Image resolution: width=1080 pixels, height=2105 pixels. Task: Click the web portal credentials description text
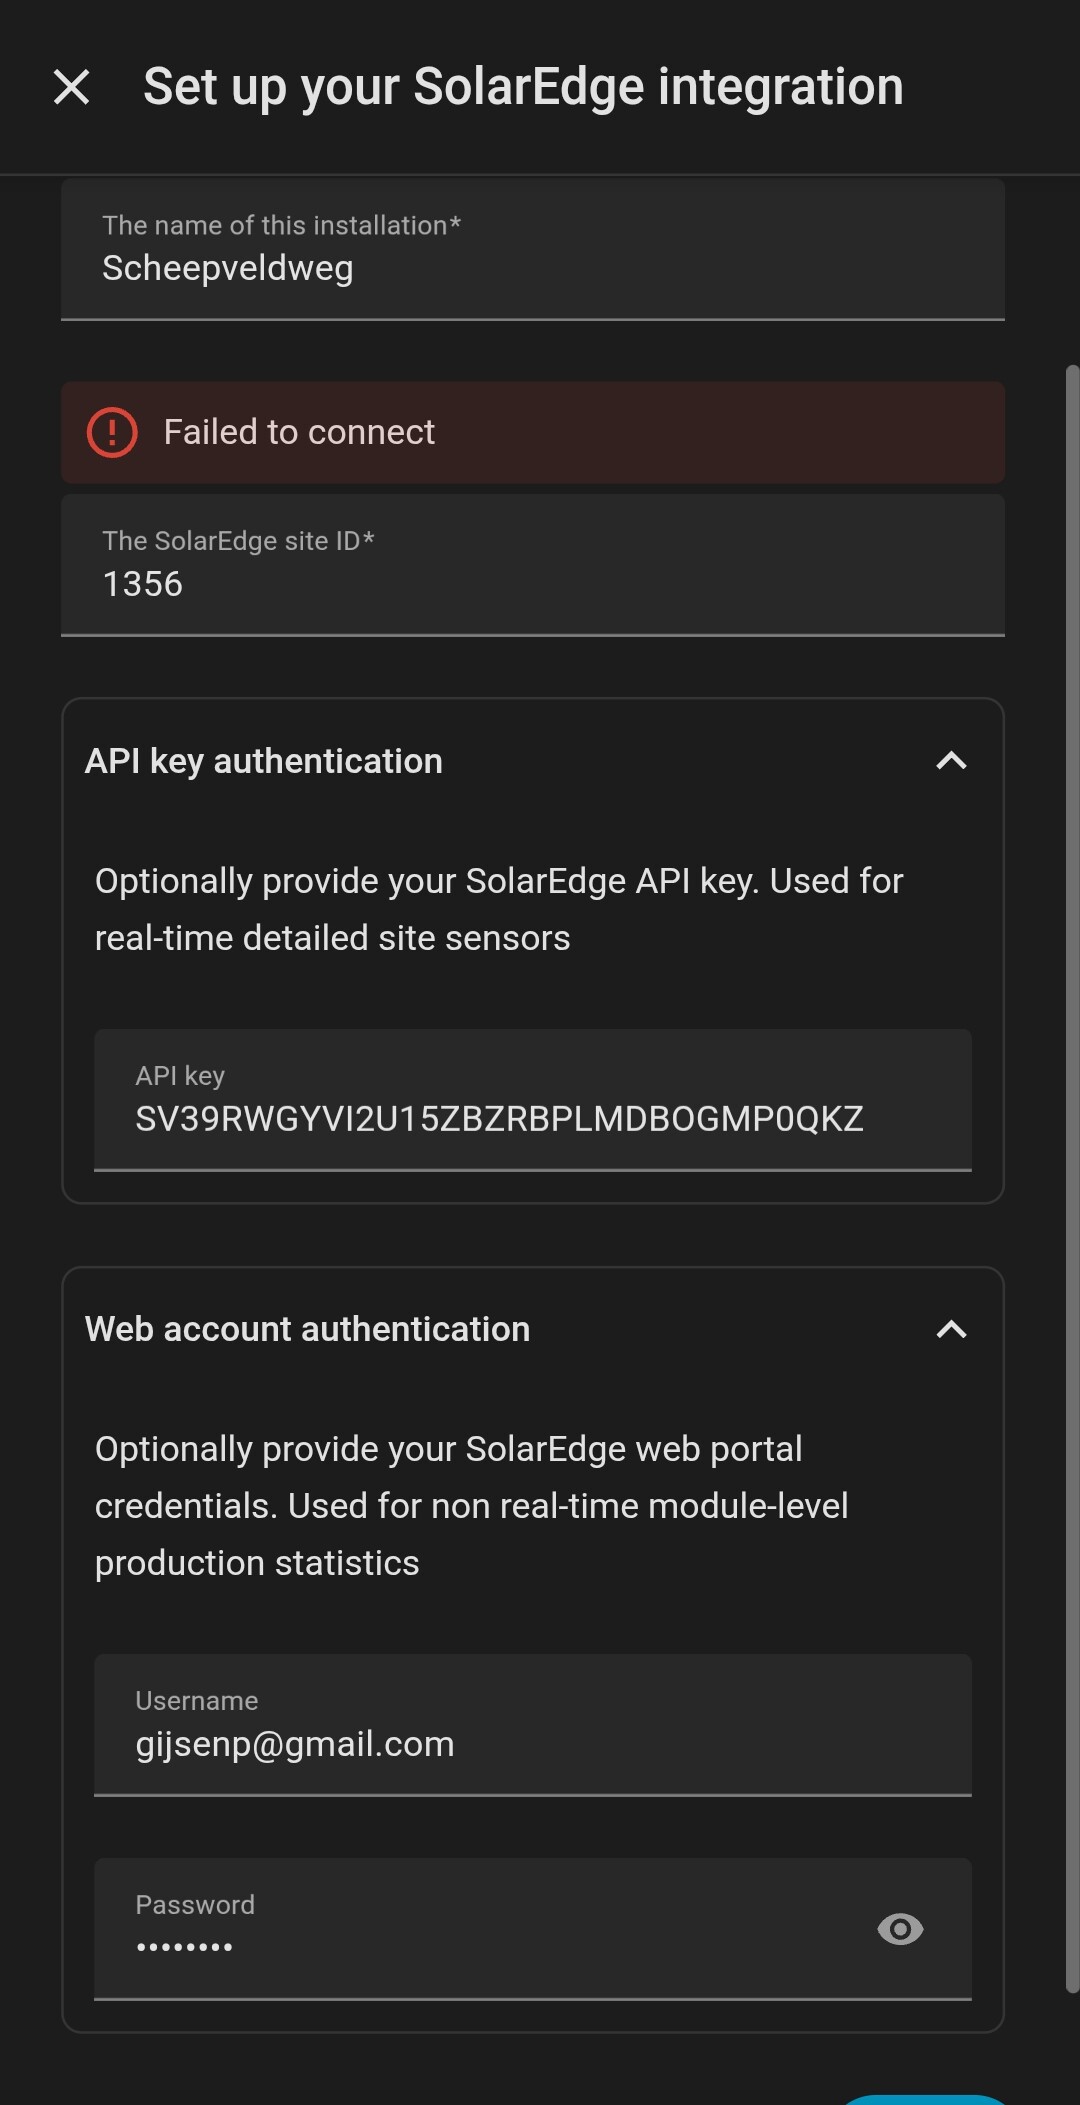pos(471,1505)
